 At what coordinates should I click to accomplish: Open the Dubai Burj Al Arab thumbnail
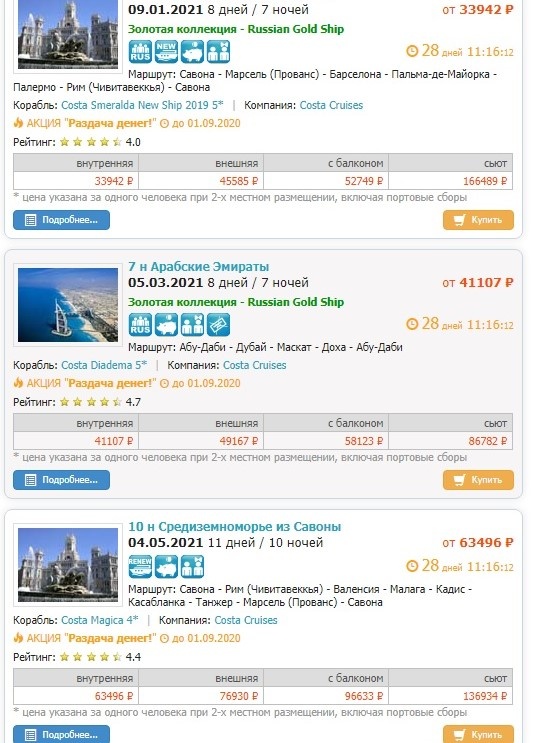point(68,305)
